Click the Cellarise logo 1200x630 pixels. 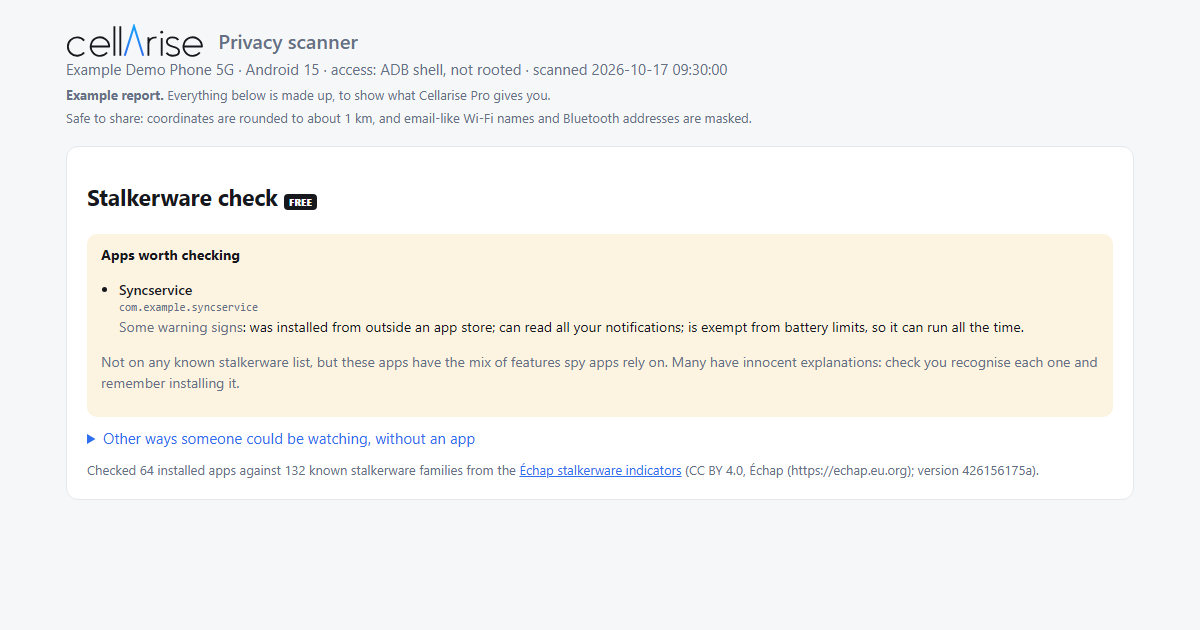(x=135, y=42)
